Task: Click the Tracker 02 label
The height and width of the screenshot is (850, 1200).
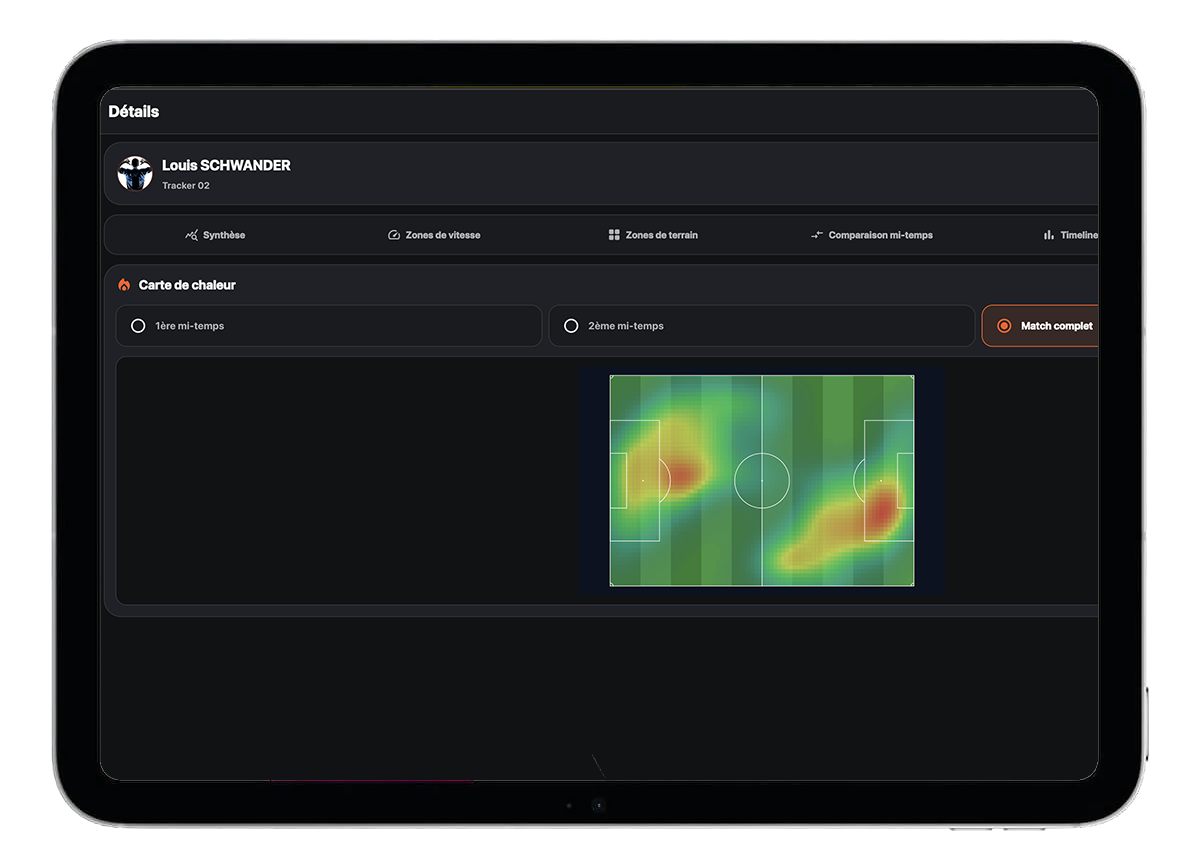Action: (x=186, y=186)
